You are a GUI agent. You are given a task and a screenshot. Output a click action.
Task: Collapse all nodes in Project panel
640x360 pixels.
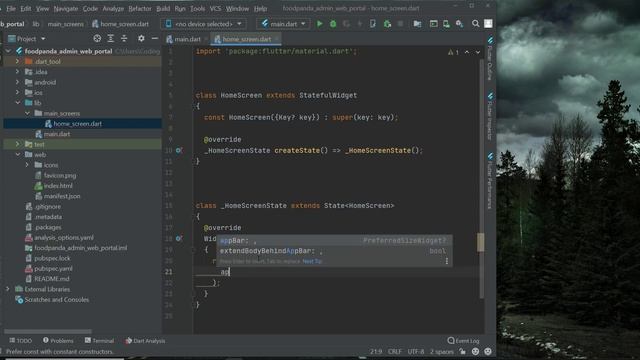tap(124, 38)
